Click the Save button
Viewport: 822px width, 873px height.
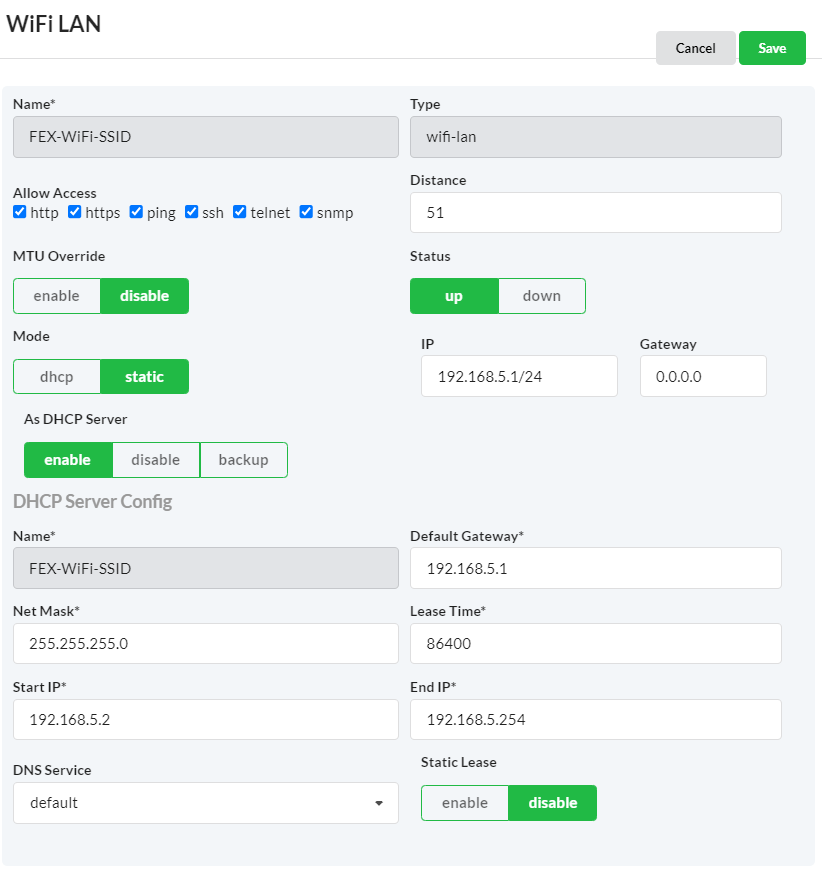(772, 48)
